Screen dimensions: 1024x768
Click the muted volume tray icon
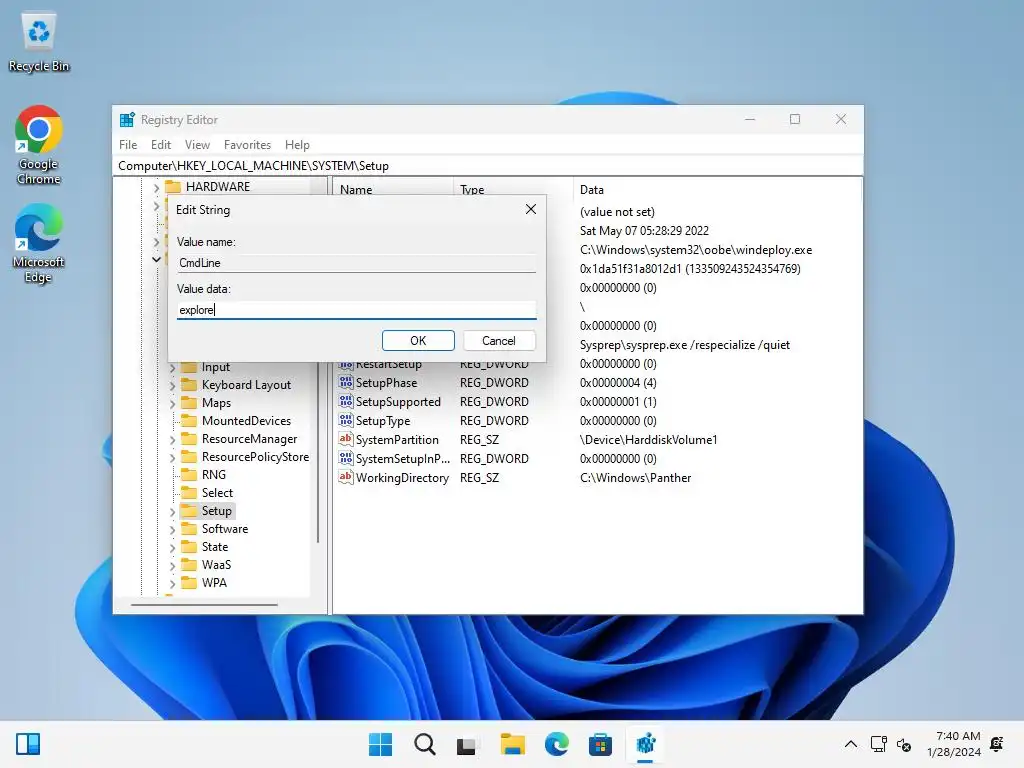[904, 744]
